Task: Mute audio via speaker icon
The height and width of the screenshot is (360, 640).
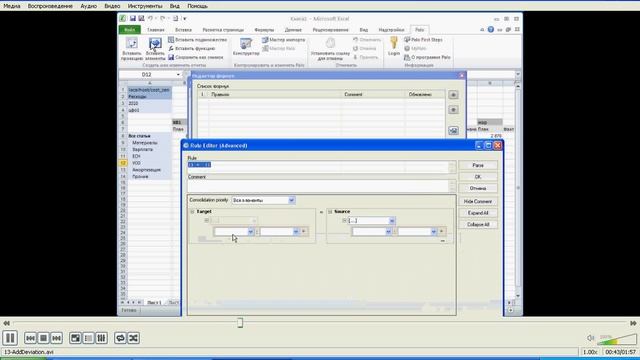Action: [x=591, y=338]
